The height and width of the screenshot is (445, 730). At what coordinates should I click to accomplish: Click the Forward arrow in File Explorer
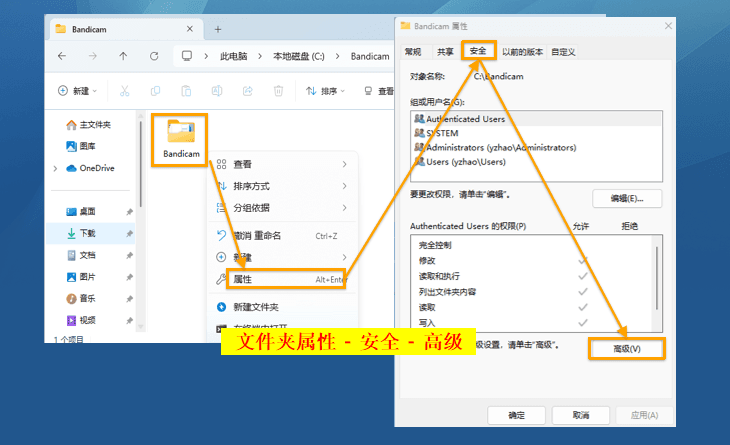pyautogui.click(x=93, y=56)
